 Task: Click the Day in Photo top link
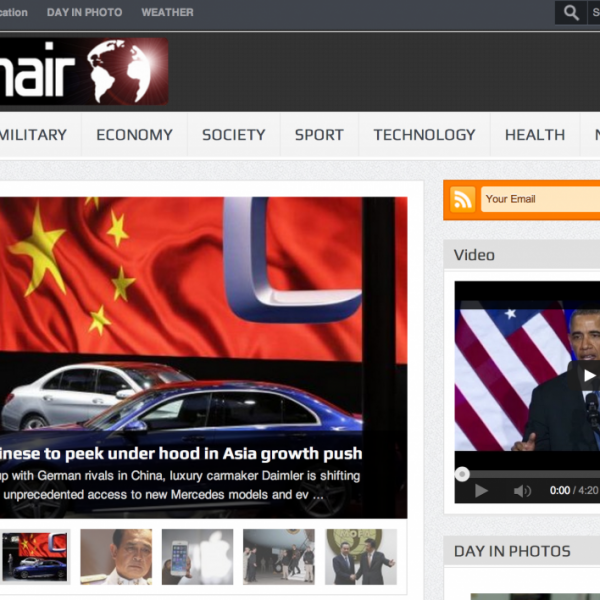(x=84, y=13)
